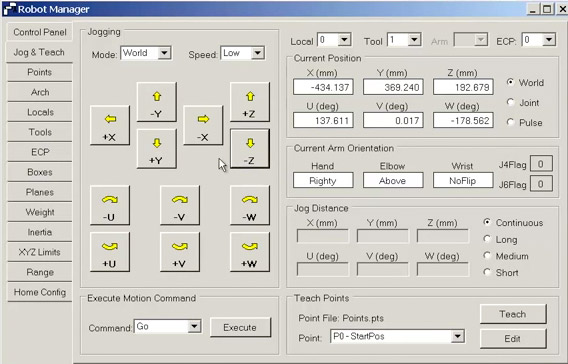Choose Medium jog distance
The height and width of the screenshot is (364, 568).
487,256
